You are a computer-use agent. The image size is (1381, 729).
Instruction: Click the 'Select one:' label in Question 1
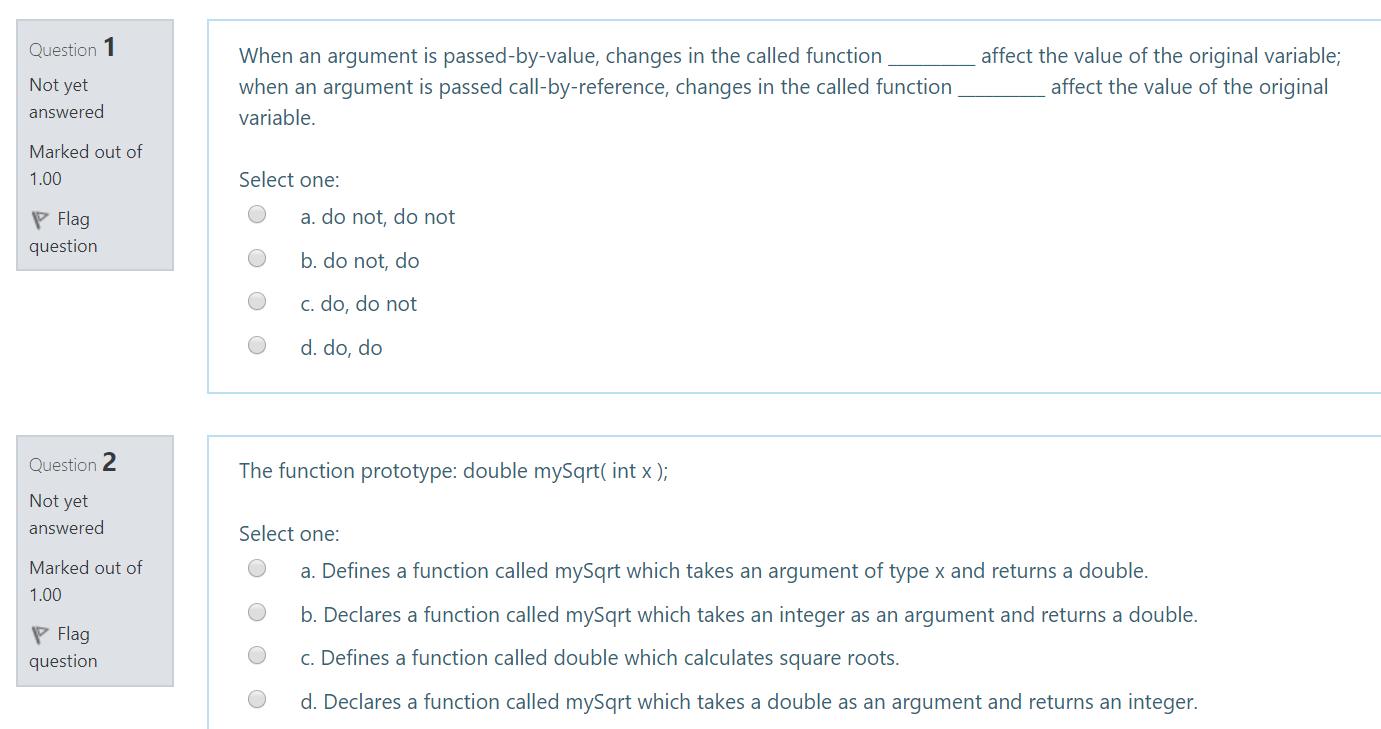[x=289, y=179]
